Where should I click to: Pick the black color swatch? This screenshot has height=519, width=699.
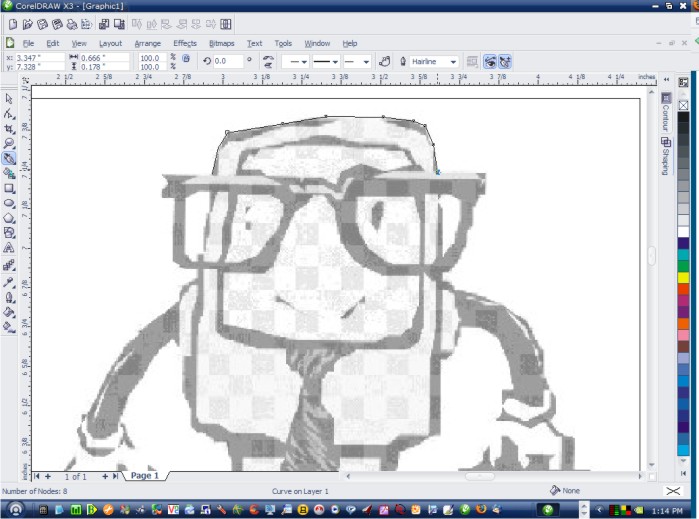(x=683, y=117)
